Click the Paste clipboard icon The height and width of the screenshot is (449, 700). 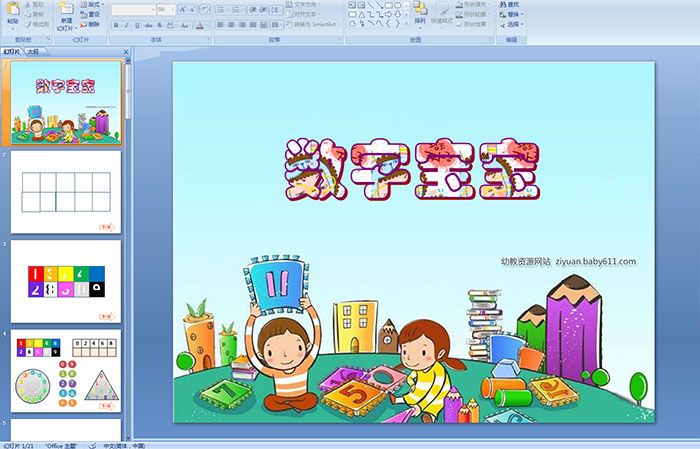click(13, 8)
